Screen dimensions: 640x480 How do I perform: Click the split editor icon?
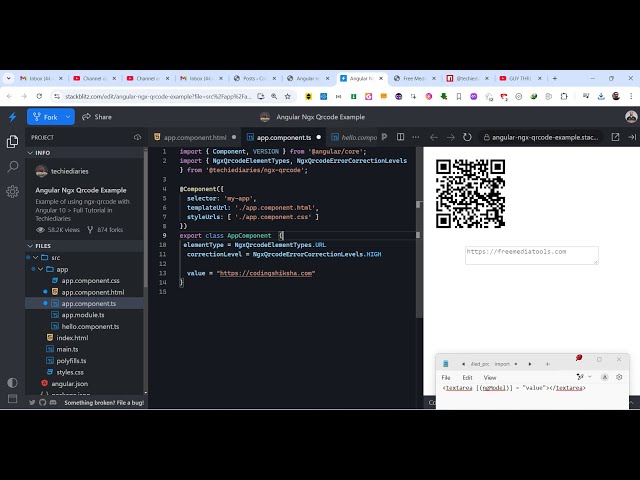click(401, 137)
